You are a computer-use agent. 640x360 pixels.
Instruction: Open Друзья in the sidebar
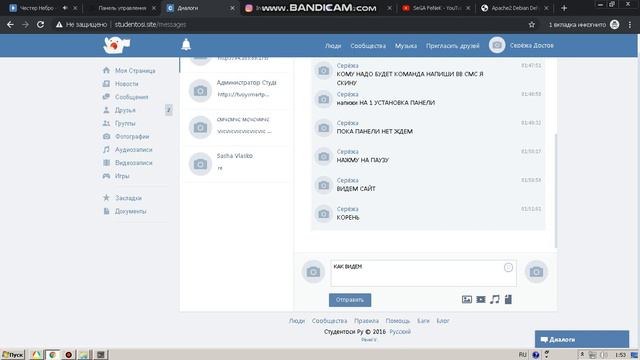125,110
